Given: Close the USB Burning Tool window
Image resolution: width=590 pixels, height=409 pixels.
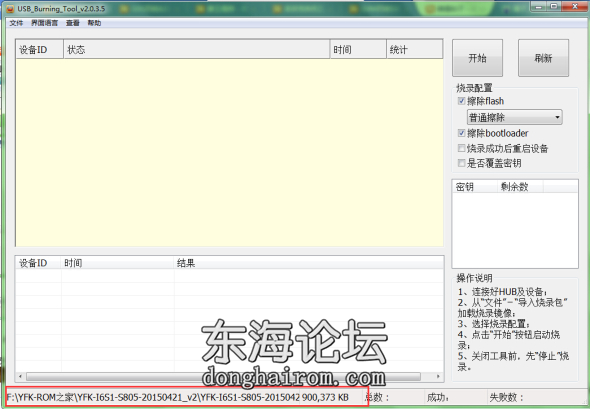Looking at the screenshot, I should (x=575, y=6).
